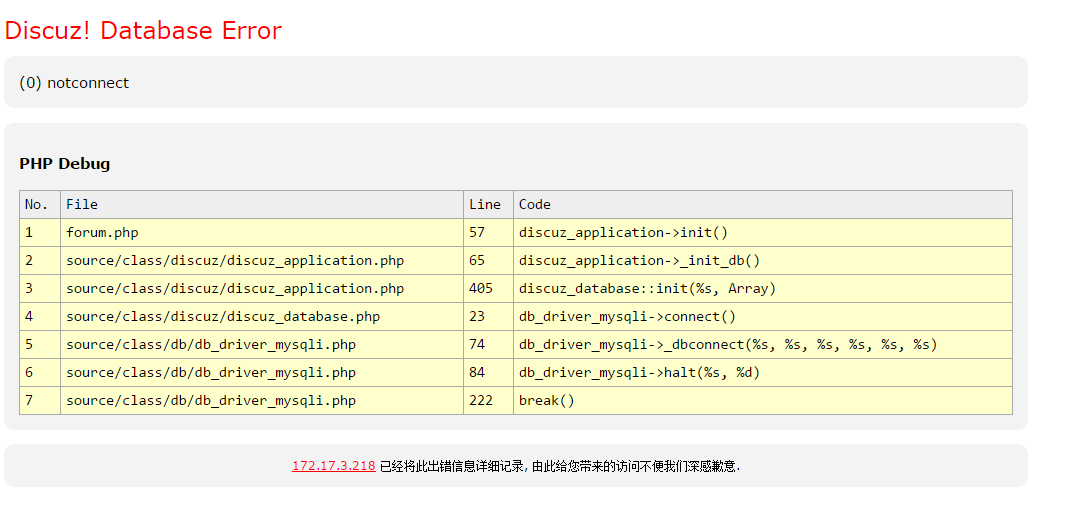
Task: Click the "File" column header
Action: [x=82, y=205]
